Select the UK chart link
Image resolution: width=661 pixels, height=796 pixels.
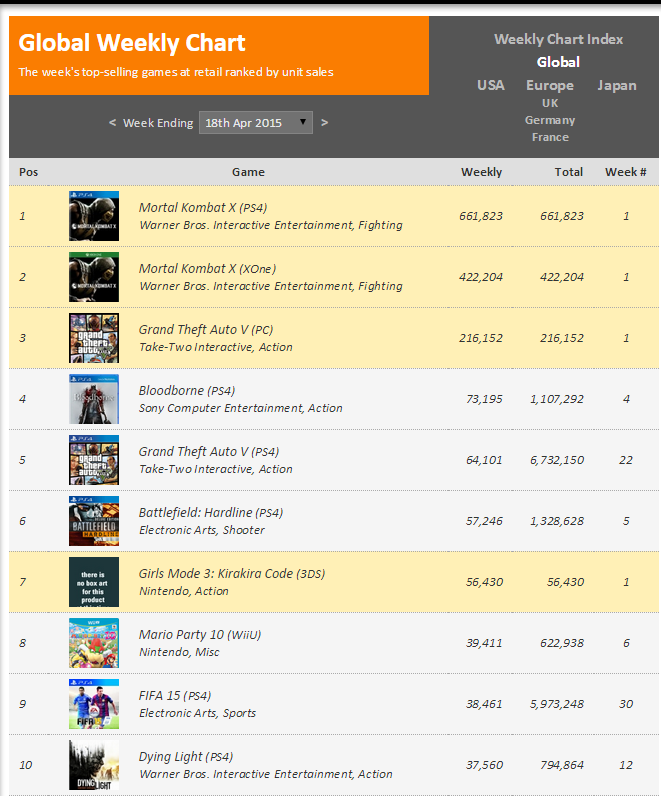tap(550, 103)
